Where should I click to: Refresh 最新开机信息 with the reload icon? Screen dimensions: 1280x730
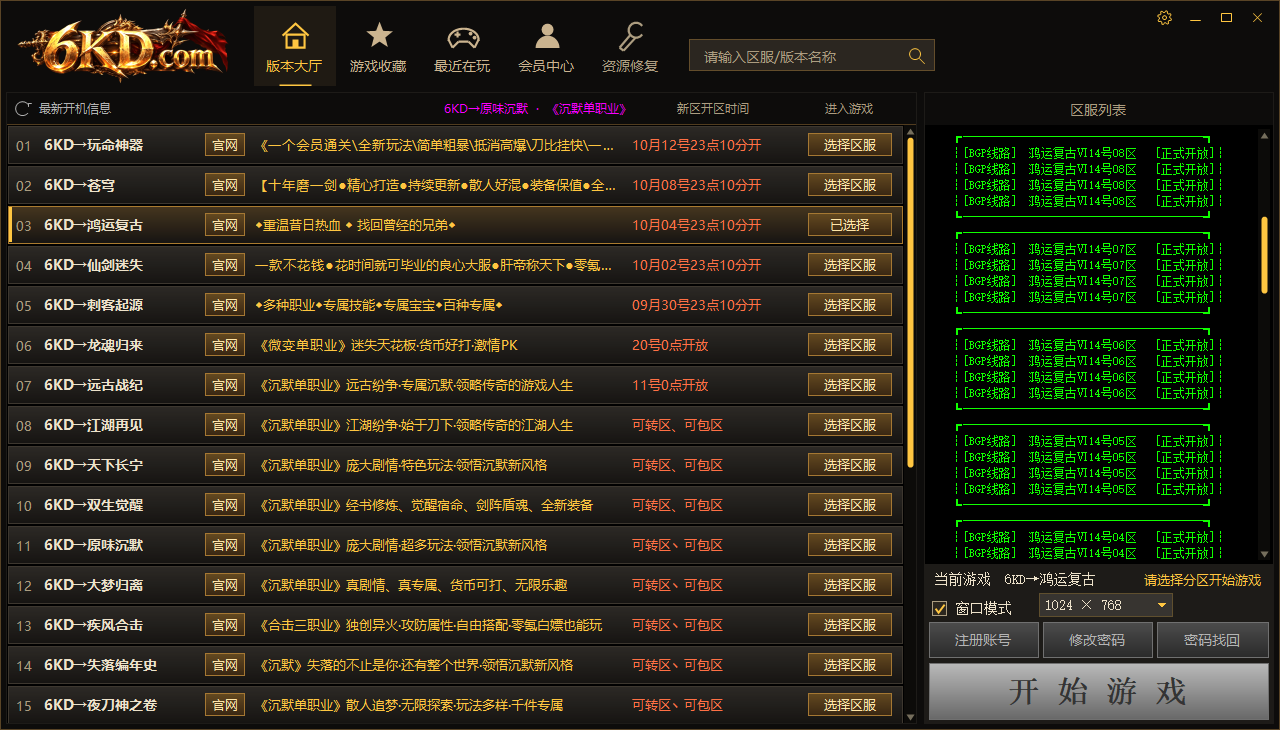[x=23, y=108]
